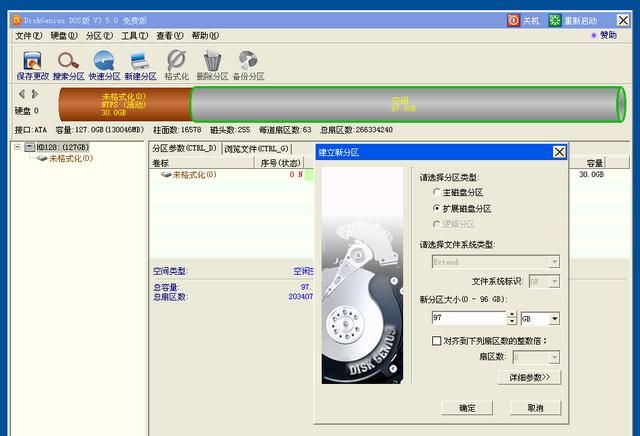
Task: Open the file system type Extend dropdown
Action: point(554,261)
